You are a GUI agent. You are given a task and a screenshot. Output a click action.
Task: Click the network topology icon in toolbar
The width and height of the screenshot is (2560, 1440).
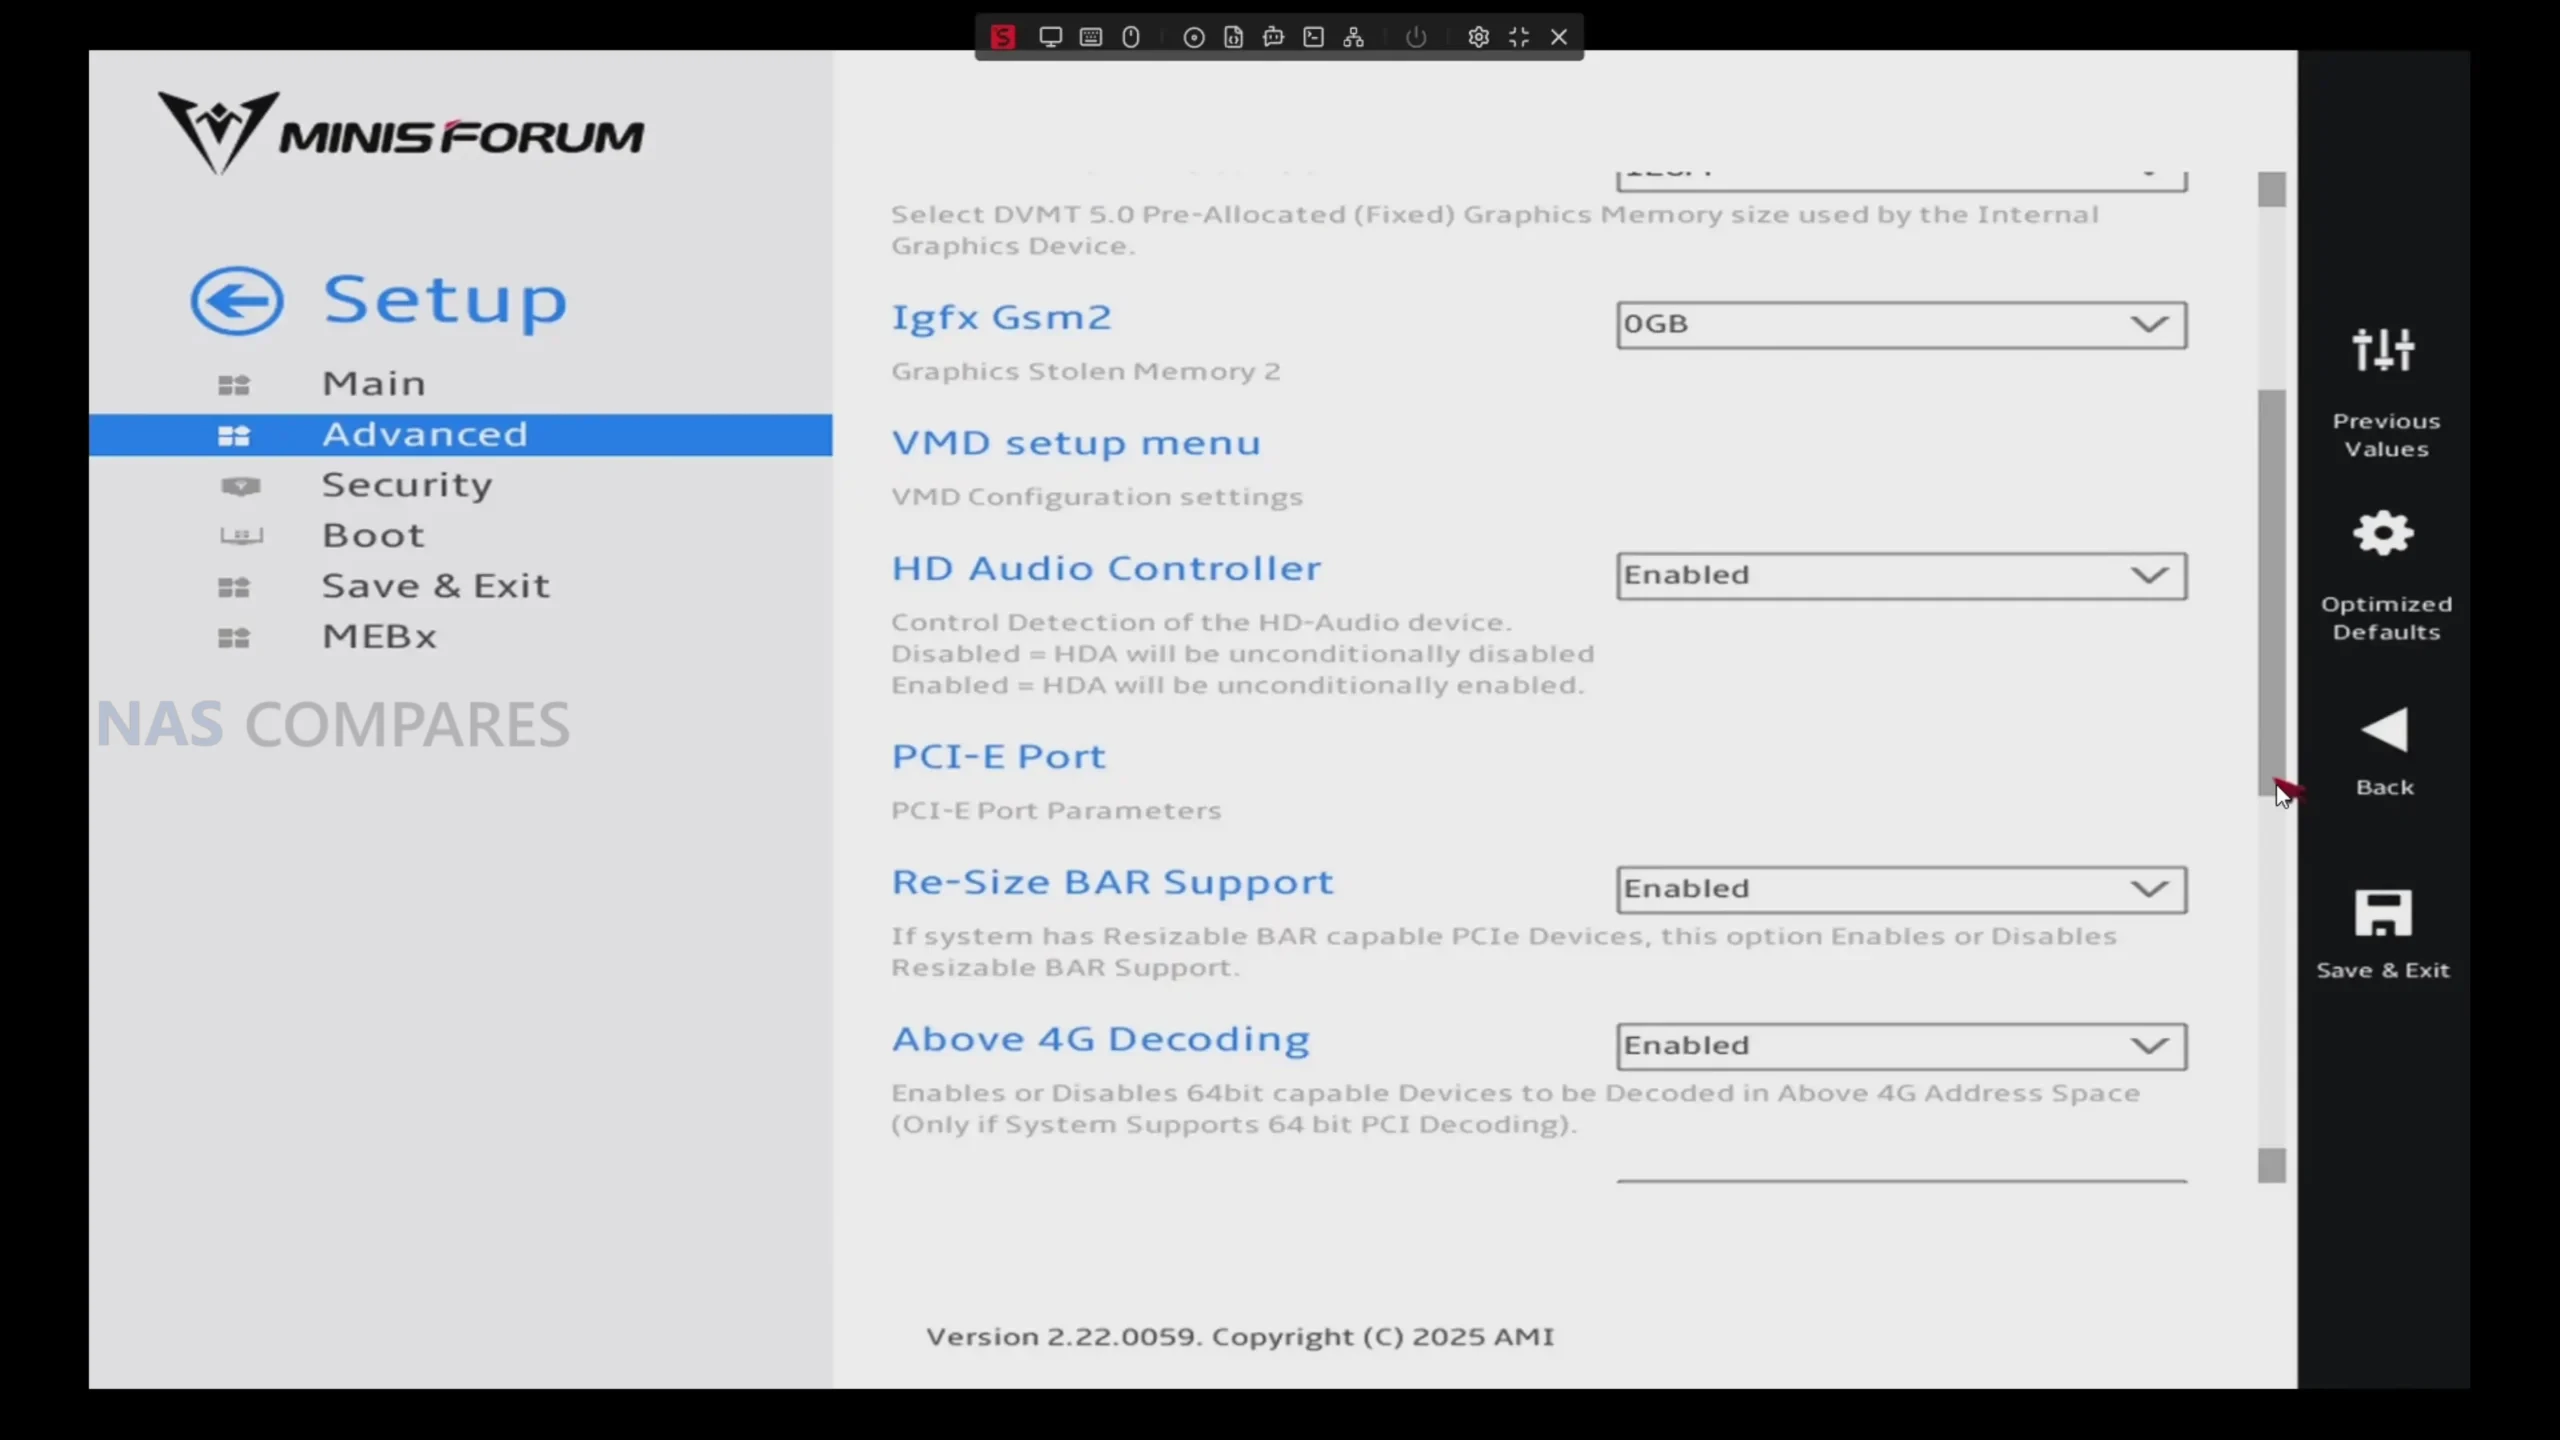(x=1354, y=37)
